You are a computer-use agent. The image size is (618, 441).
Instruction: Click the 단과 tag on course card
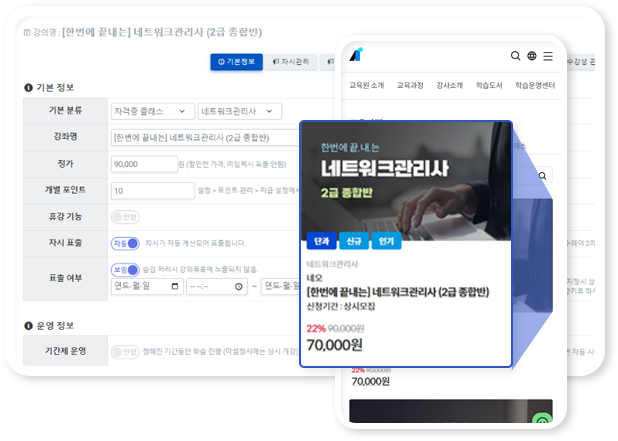322,241
